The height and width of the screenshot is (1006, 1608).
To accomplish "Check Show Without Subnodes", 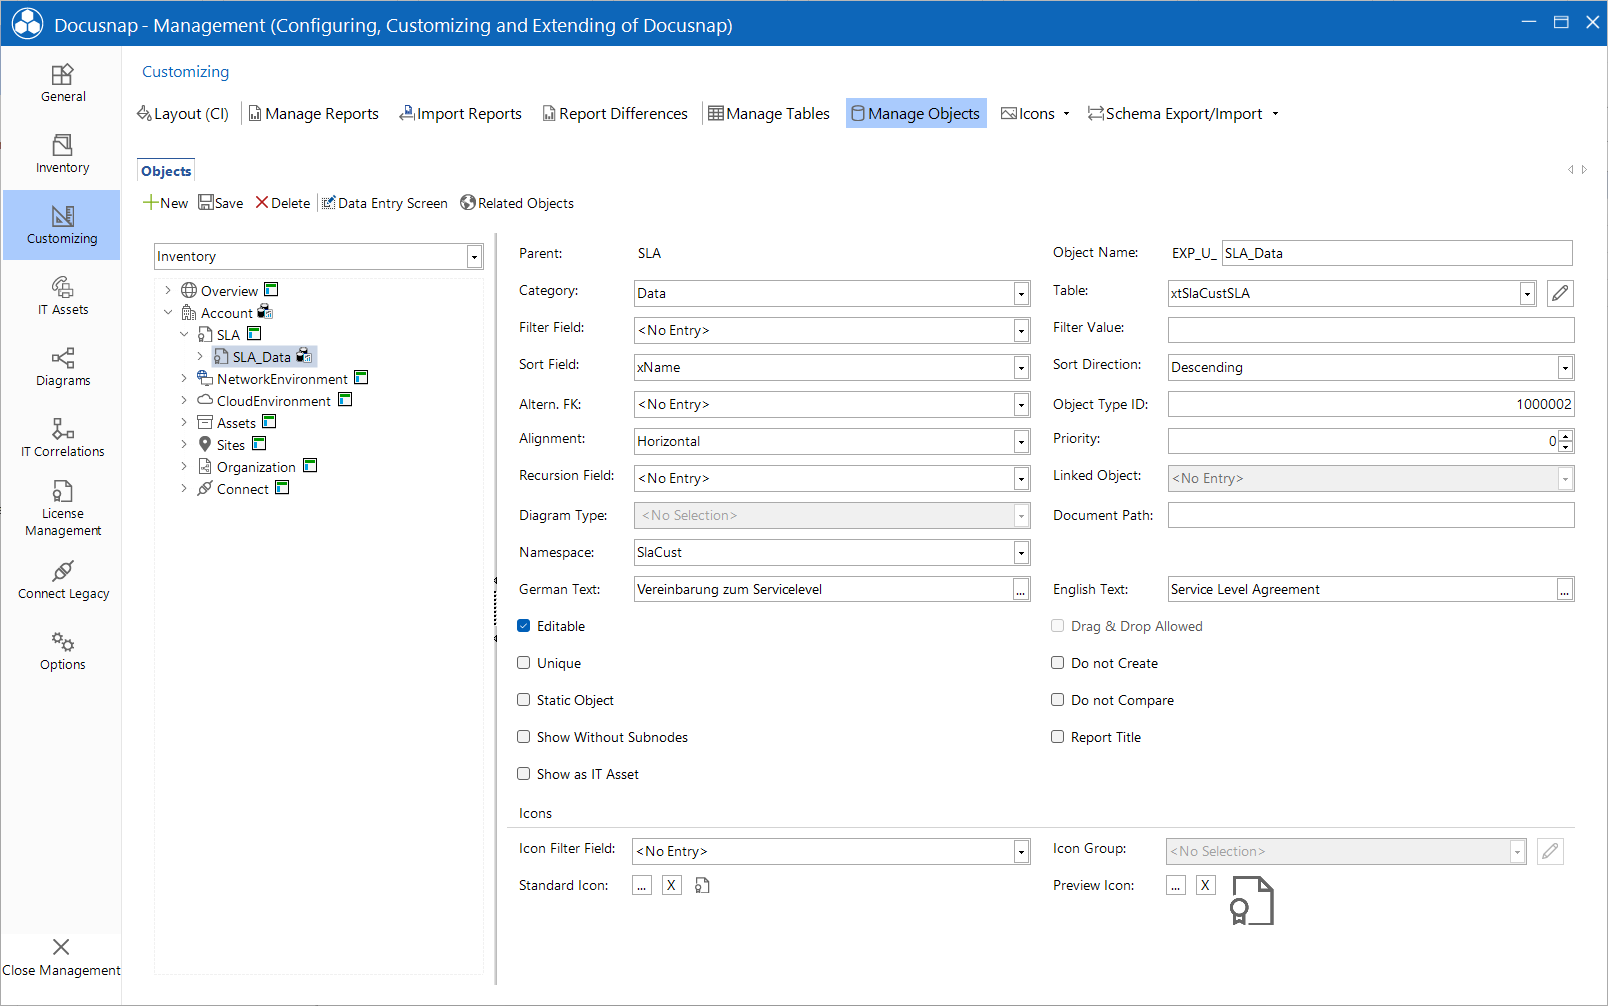I will tap(523, 737).
